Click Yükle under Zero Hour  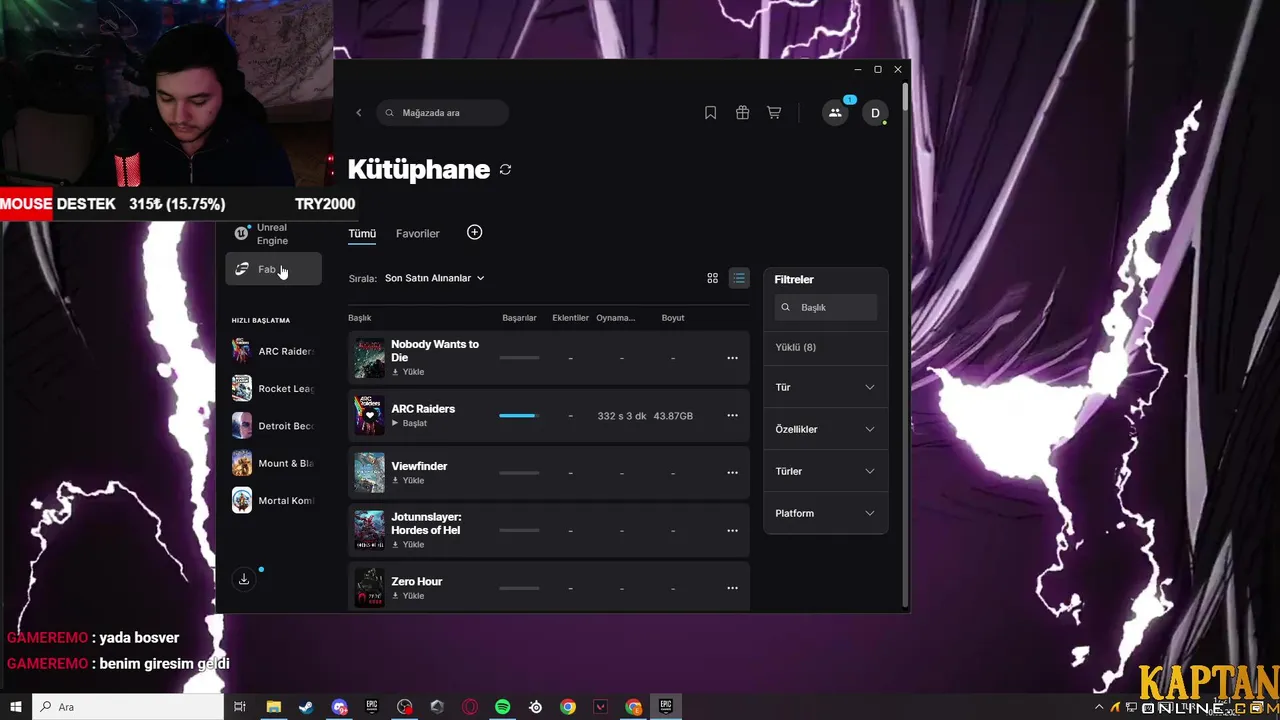[x=408, y=596]
